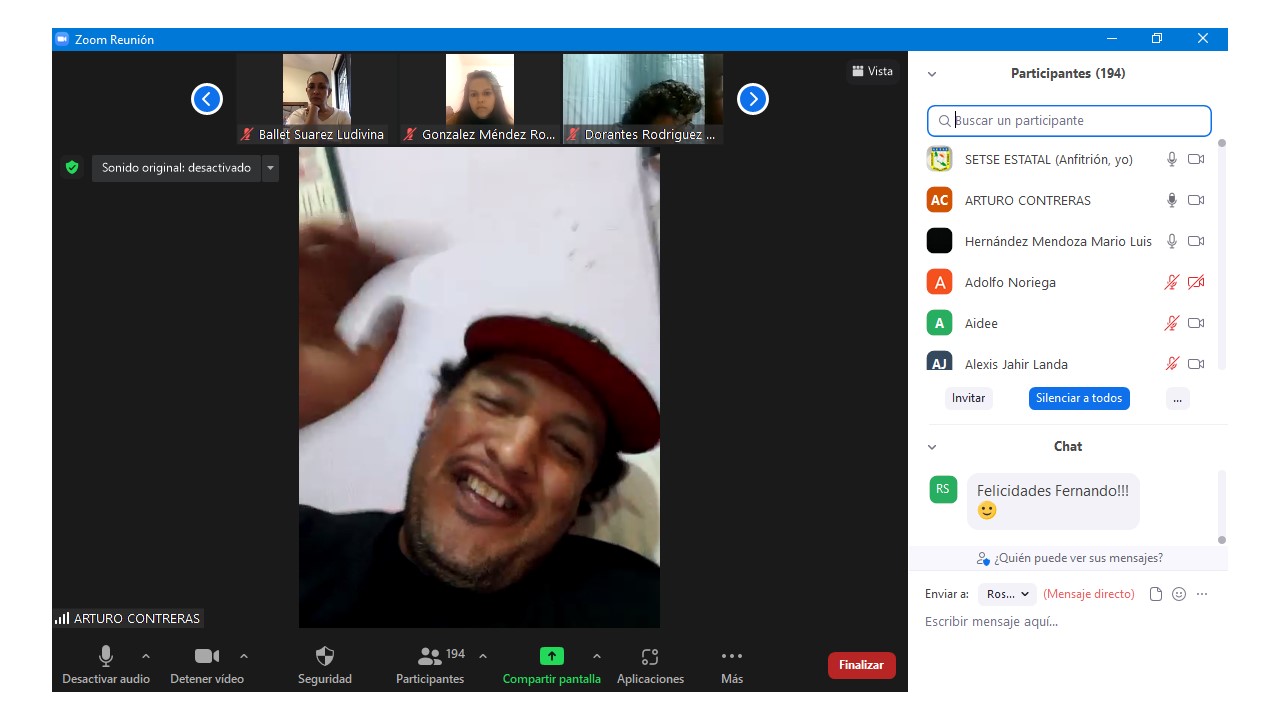Click the Adolfo Noriega avatar
The height and width of the screenshot is (720, 1280).
point(939,282)
